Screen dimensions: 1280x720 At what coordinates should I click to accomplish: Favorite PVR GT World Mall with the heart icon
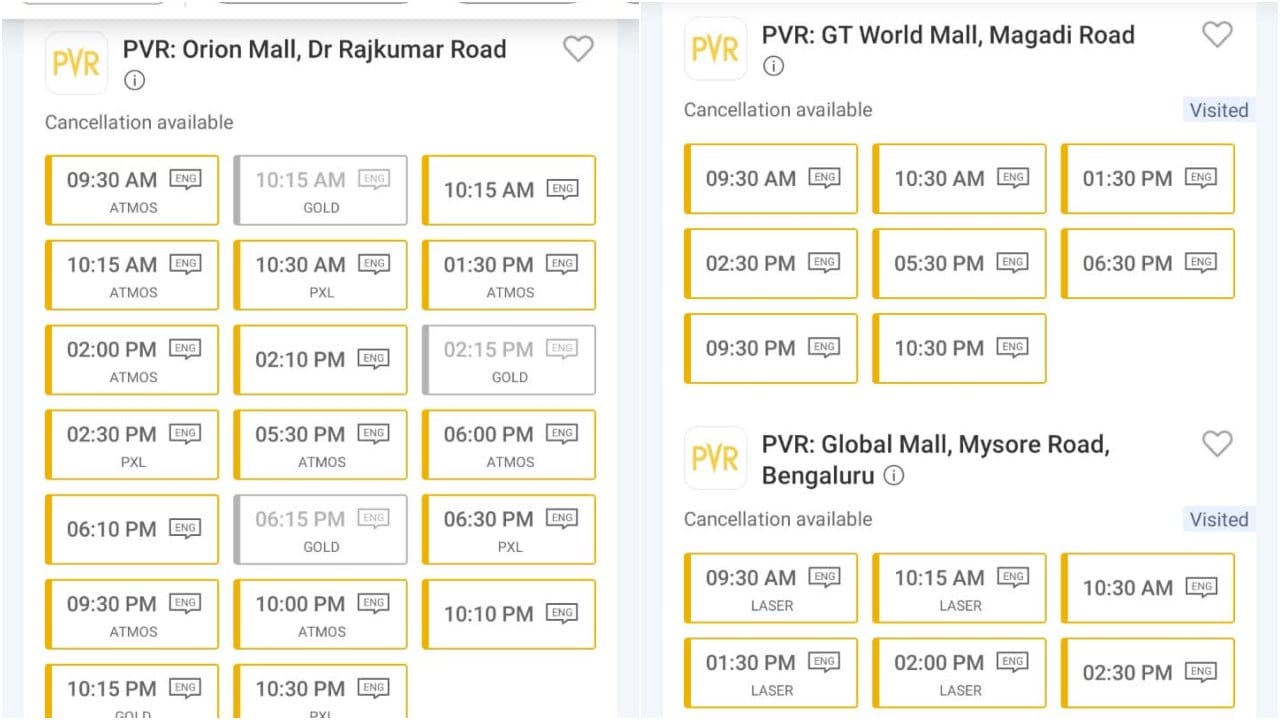[1217, 35]
